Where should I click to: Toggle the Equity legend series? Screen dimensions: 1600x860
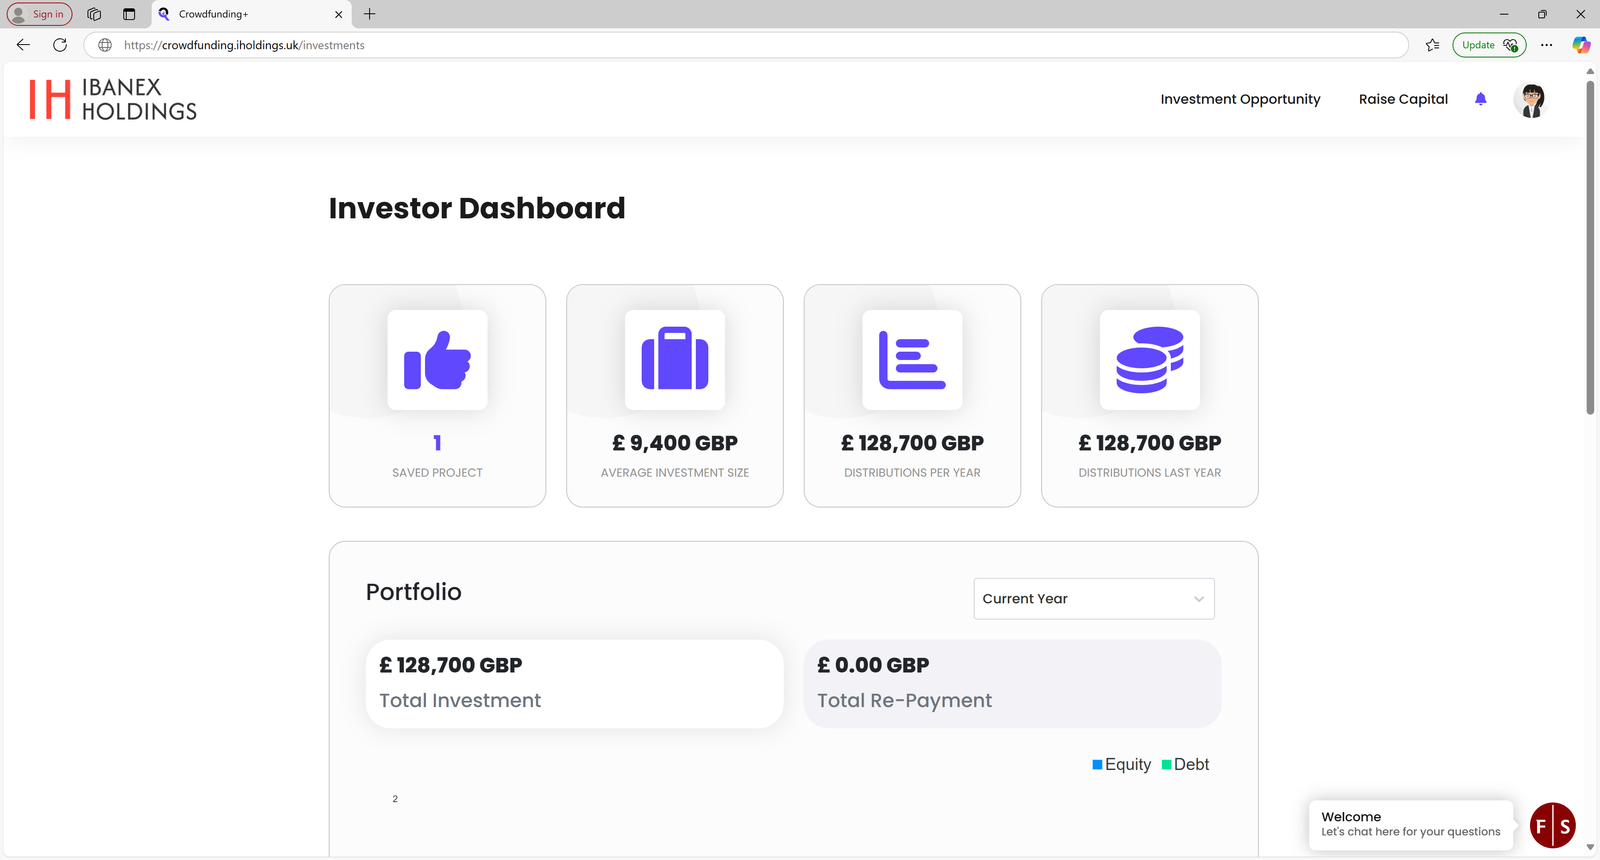pos(1122,765)
